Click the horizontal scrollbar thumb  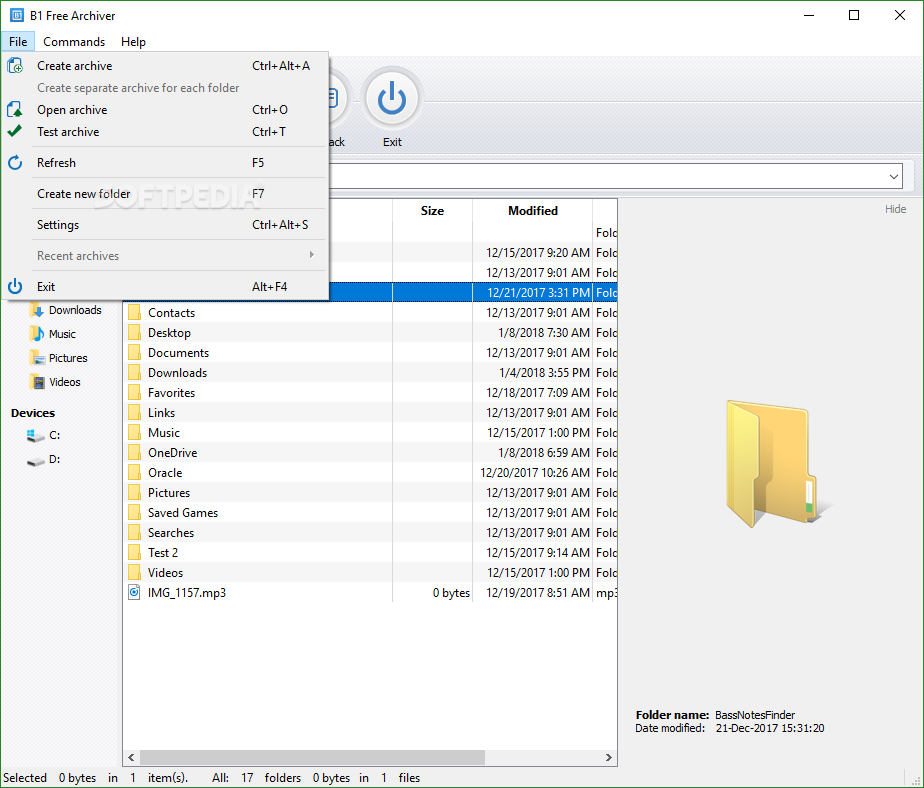(312, 757)
